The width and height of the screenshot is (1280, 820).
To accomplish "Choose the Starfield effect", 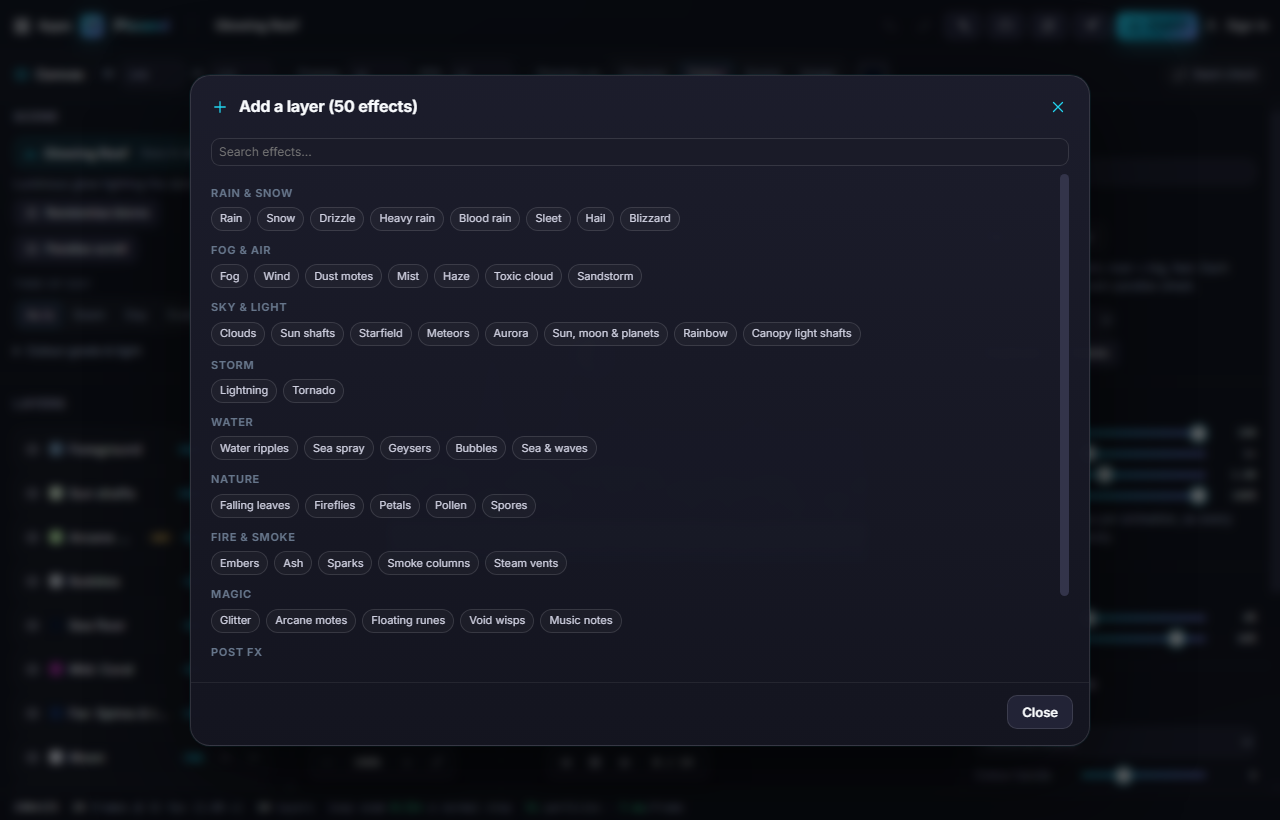I will tap(381, 334).
